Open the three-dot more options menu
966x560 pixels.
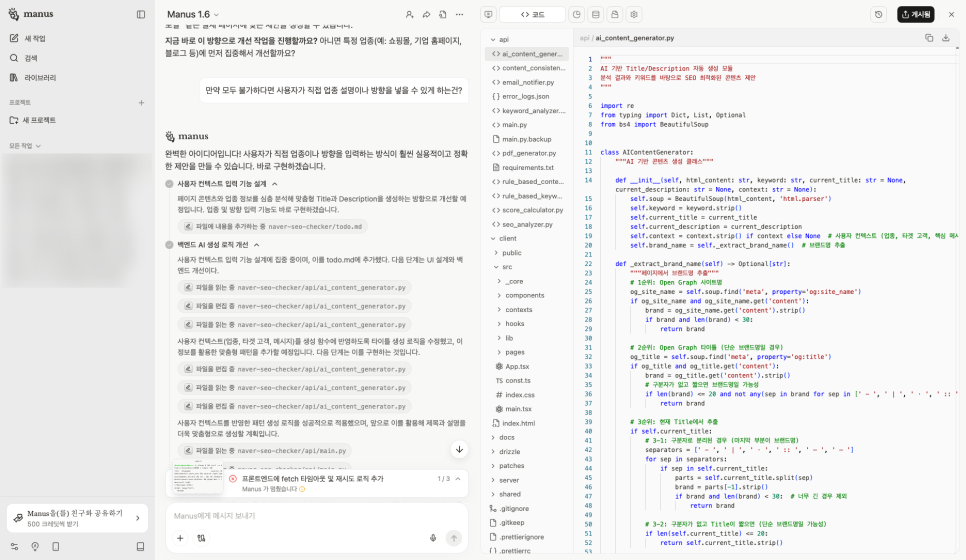(x=459, y=15)
